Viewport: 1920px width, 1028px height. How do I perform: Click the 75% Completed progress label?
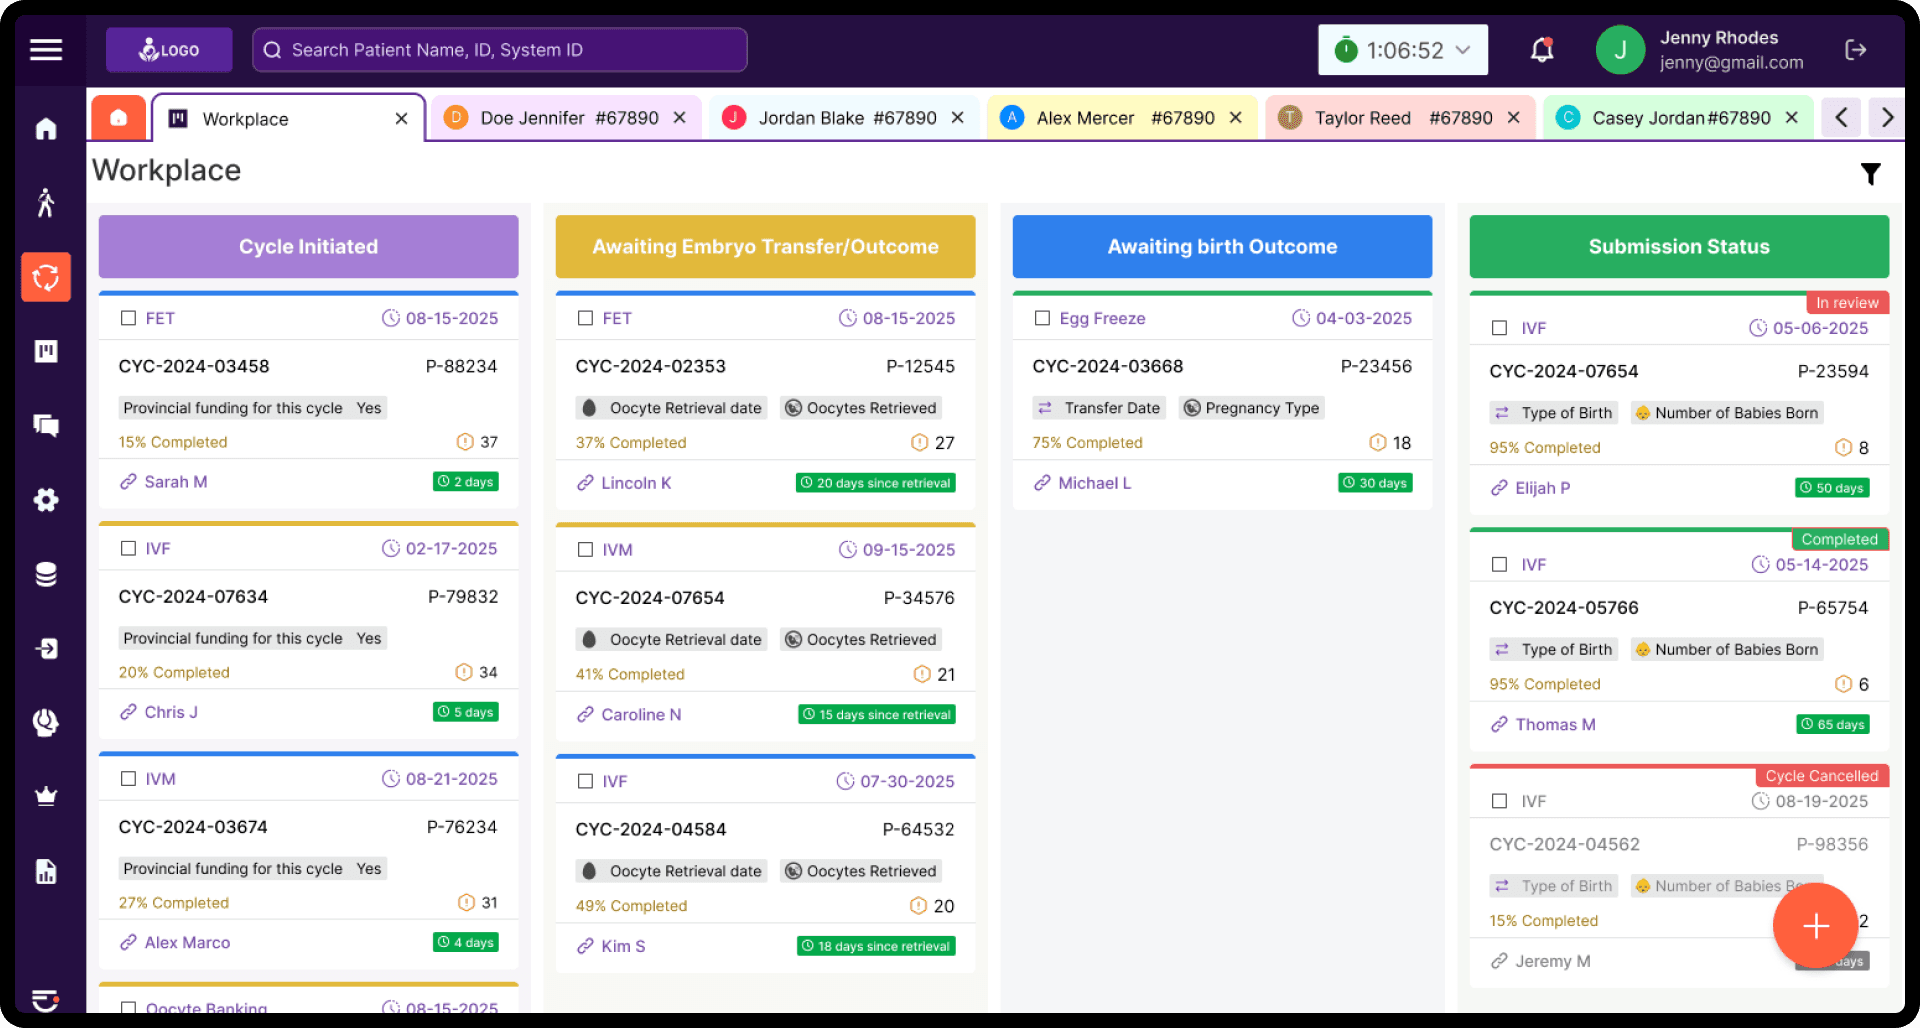tap(1088, 442)
